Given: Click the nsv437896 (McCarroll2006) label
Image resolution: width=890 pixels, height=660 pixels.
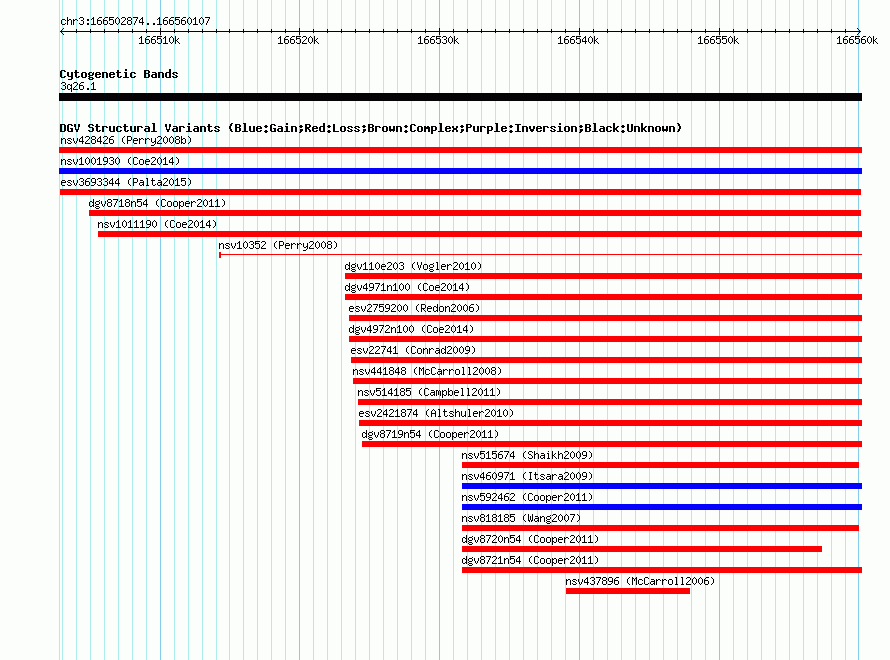Looking at the screenshot, I should tap(640, 581).
